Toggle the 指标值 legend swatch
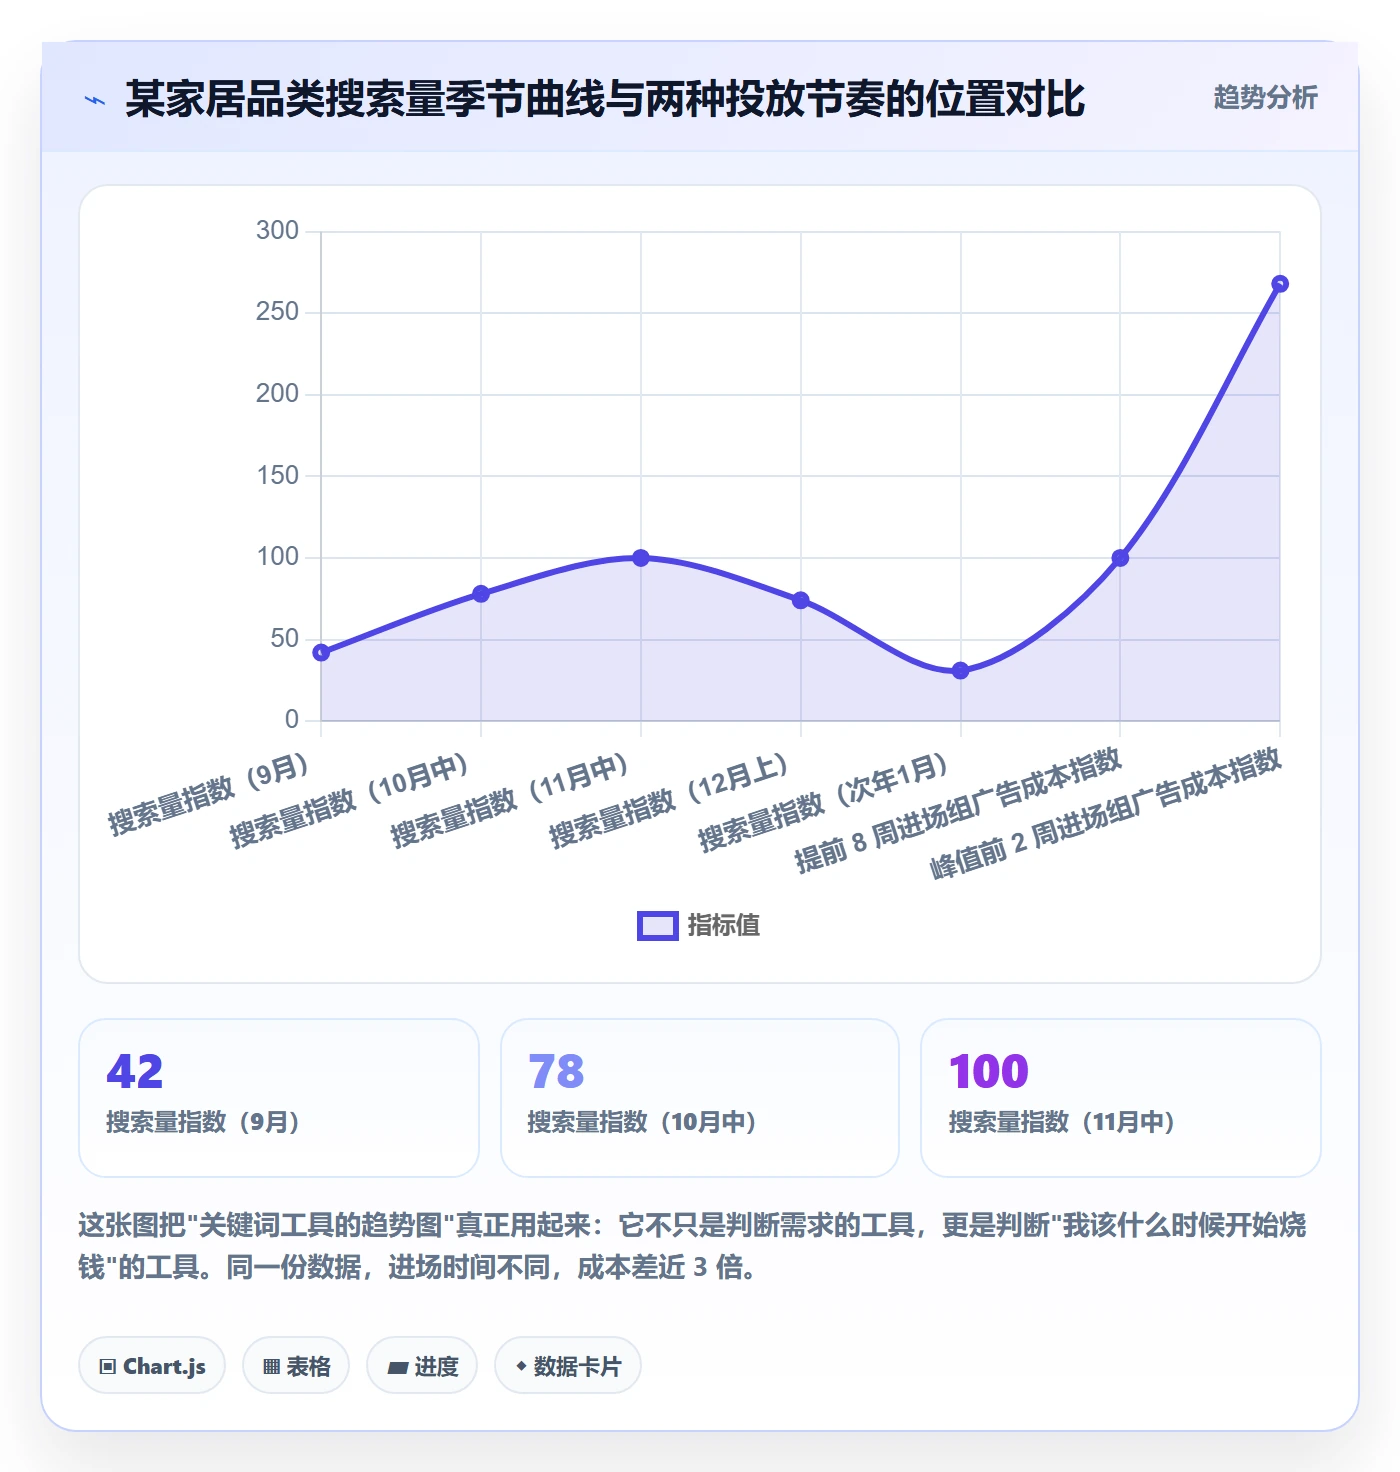Screen dimensions: 1400x1472 pyautogui.click(x=658, y=926)
